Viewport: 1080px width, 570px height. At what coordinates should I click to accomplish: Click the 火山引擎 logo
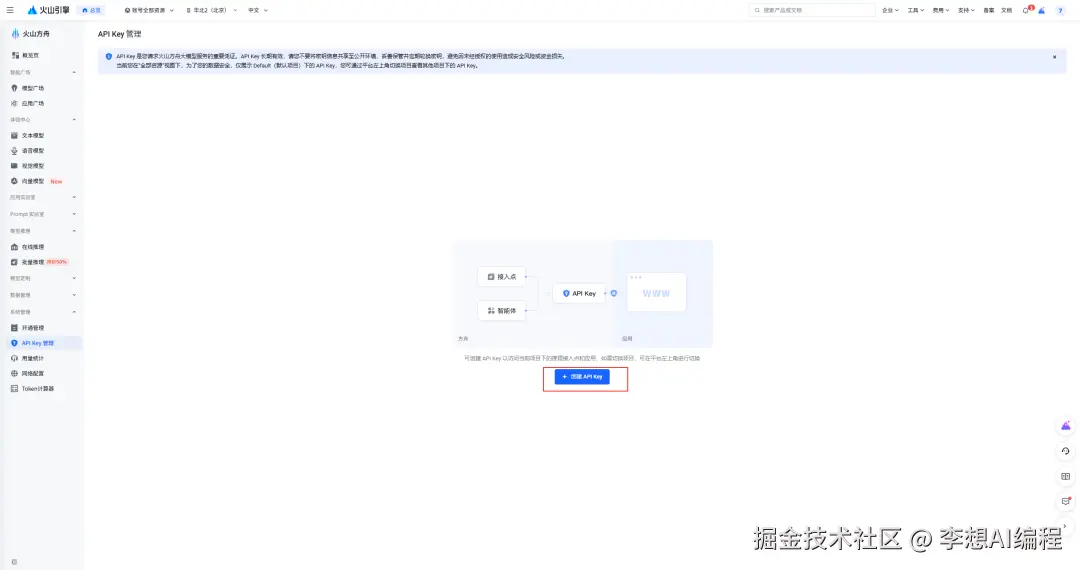[x=48, y=10]
